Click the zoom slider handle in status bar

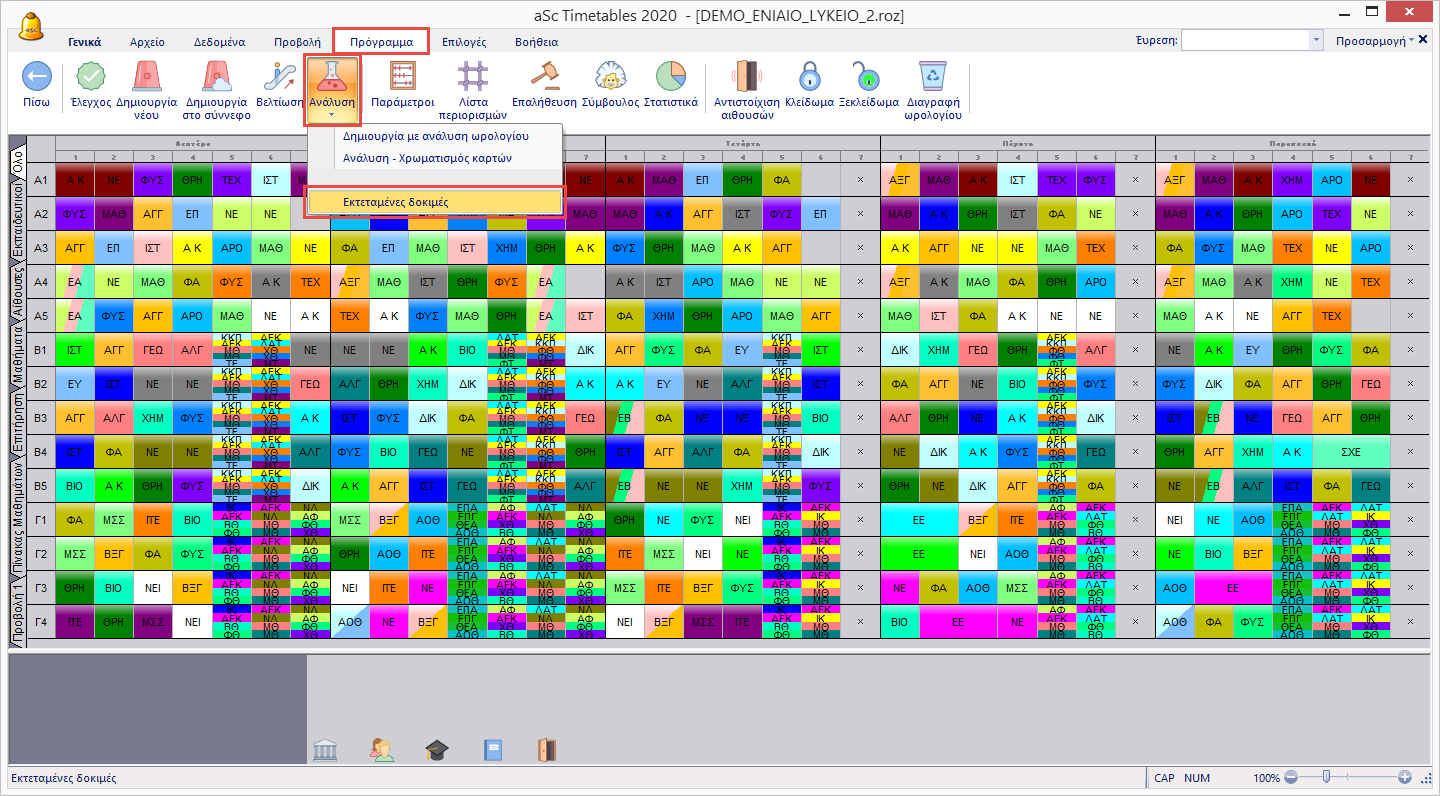pos(1326,778)
